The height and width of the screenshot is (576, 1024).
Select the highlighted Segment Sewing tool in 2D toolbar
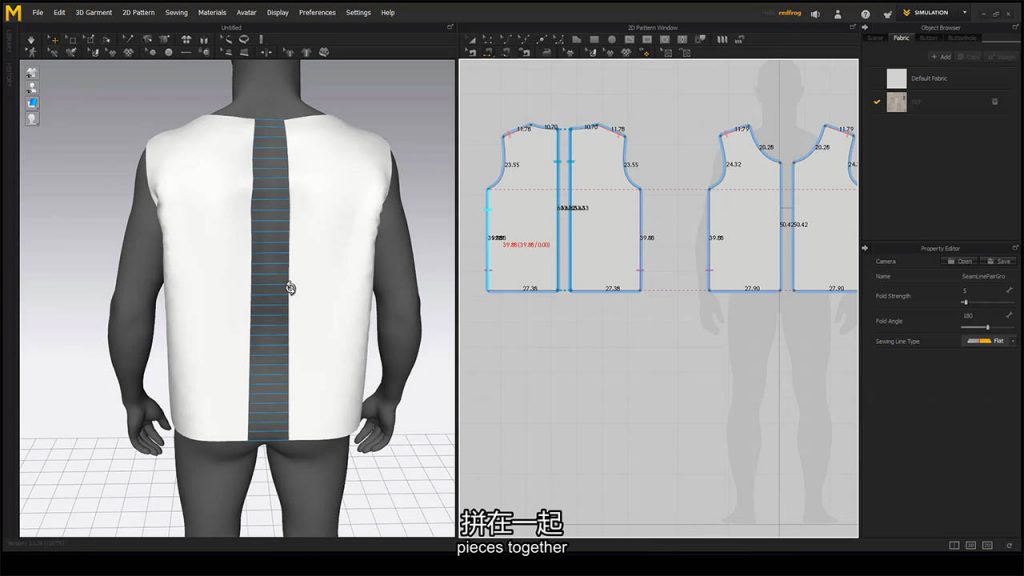pos(488,52)
